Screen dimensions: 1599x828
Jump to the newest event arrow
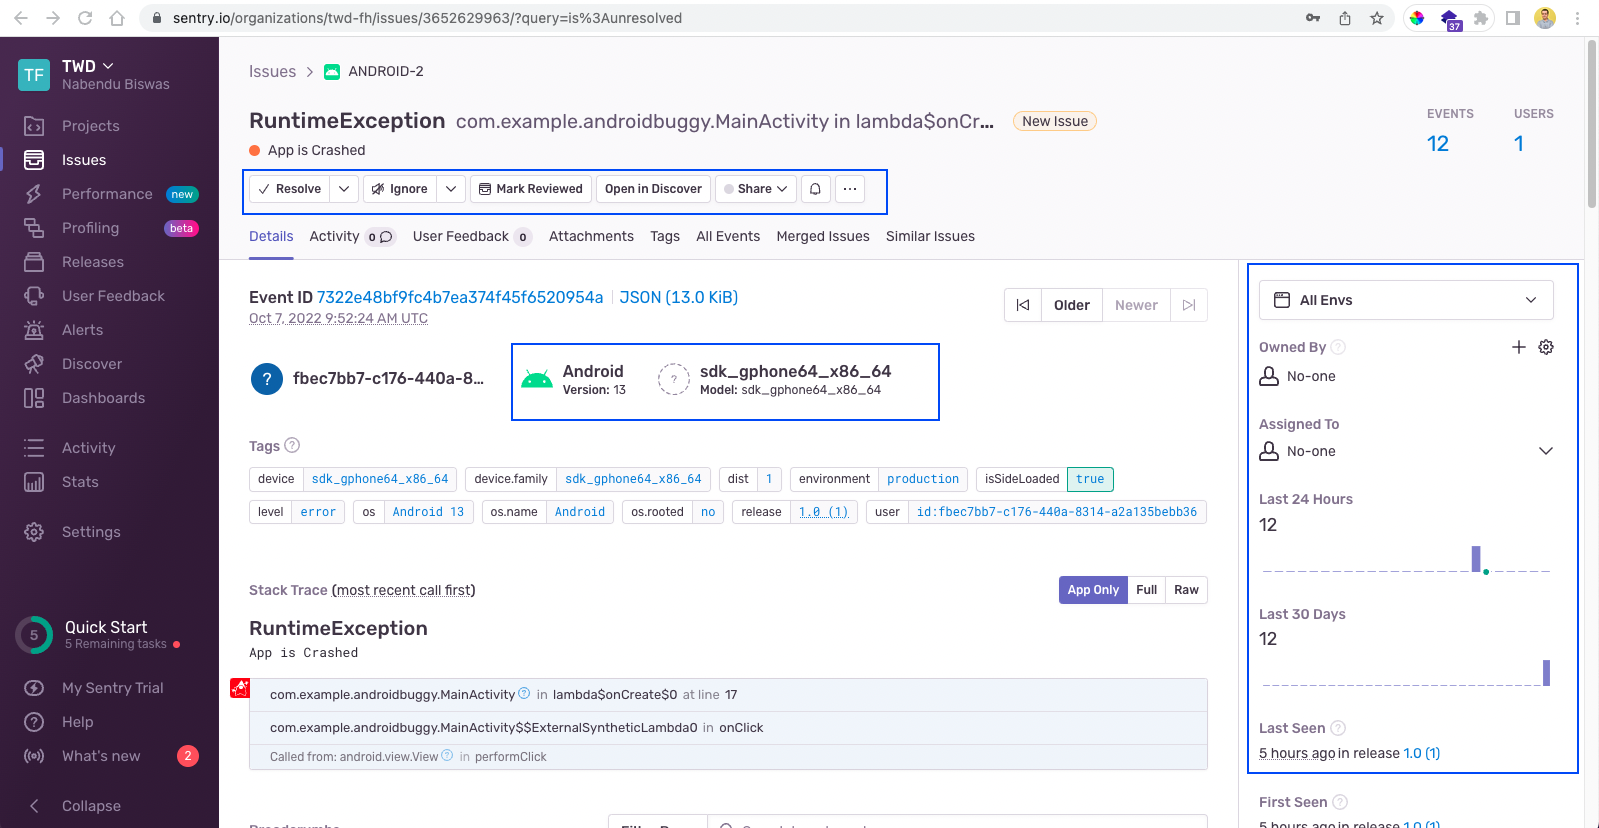pyautogui.click(x=1189, y=305)
